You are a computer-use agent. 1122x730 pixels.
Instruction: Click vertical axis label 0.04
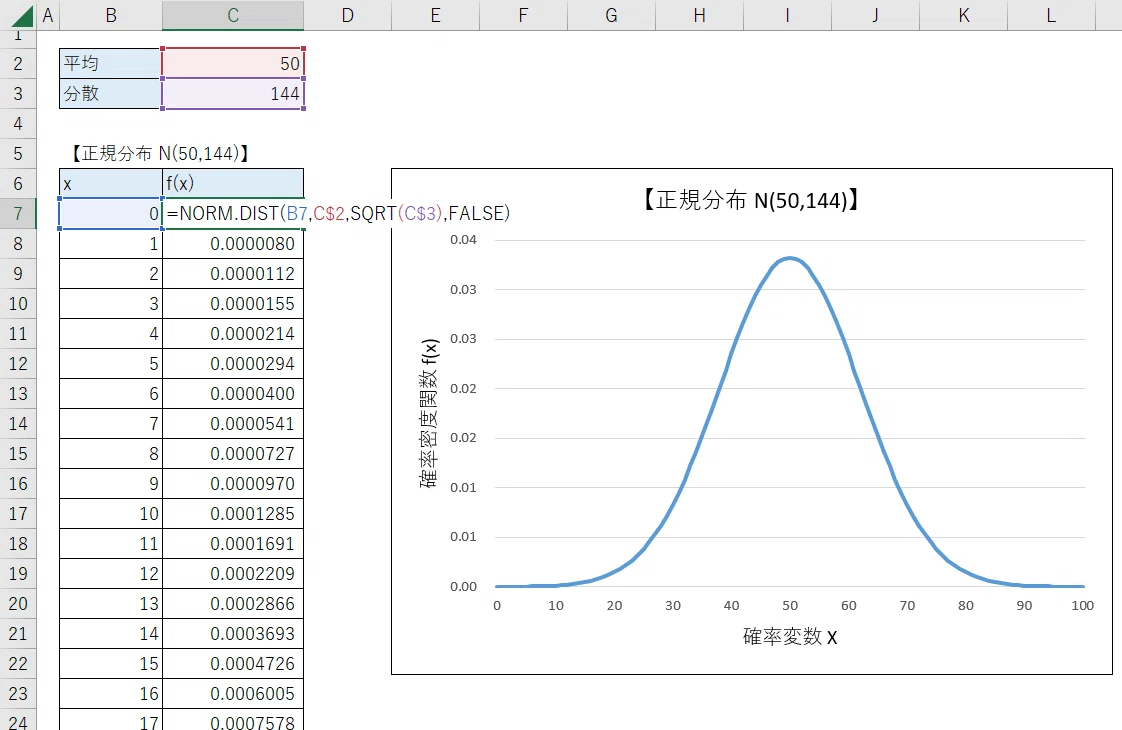[x=463, y=240]
